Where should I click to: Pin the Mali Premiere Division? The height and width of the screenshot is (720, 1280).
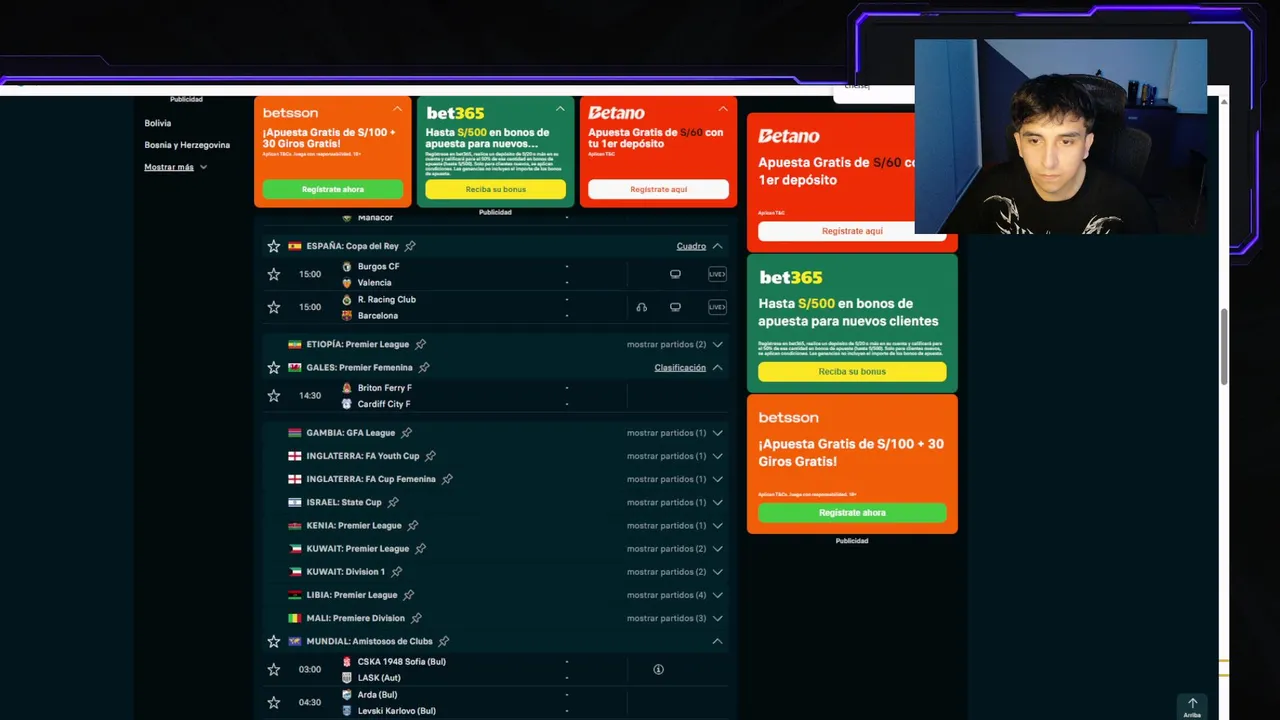416,618
